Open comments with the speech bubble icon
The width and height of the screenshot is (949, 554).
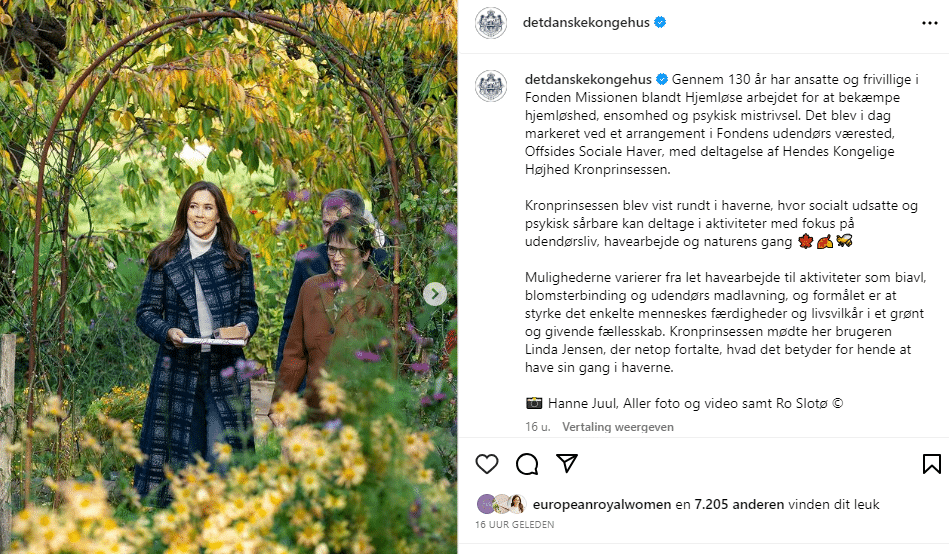coord(527,464)
